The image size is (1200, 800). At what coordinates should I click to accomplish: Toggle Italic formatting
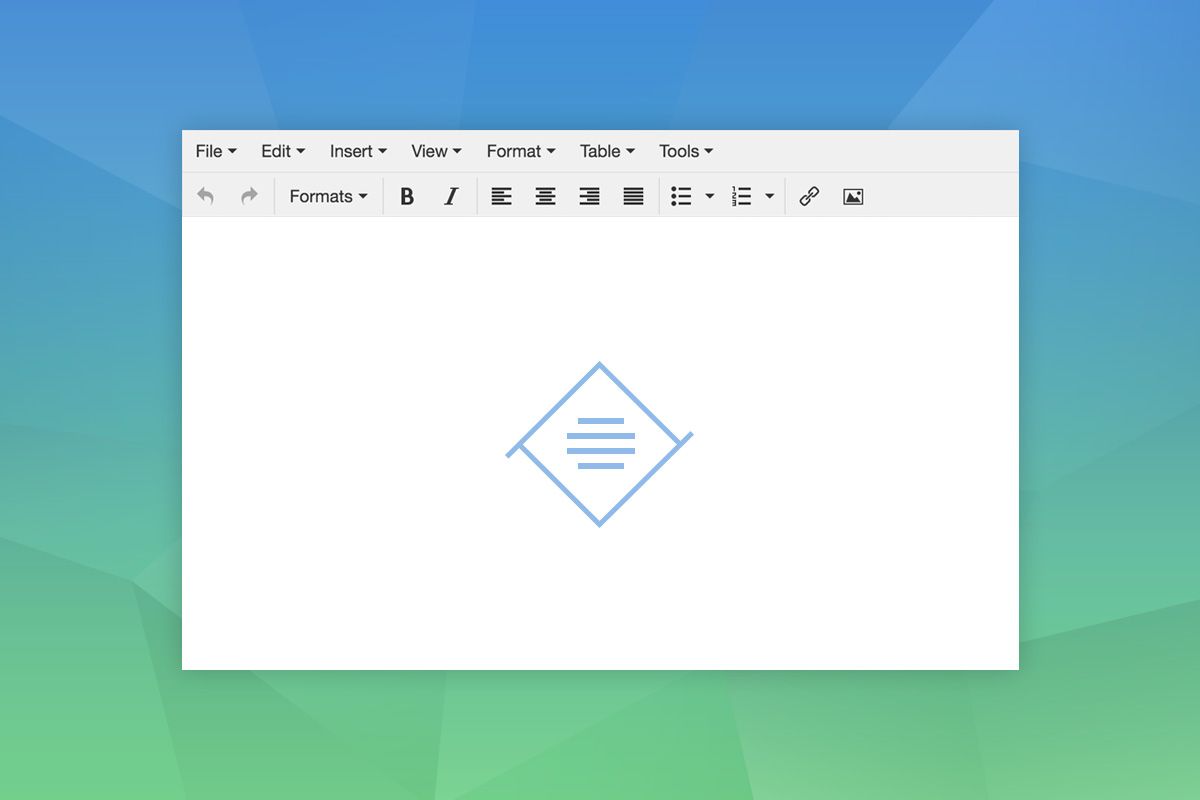tap(451, 196)
